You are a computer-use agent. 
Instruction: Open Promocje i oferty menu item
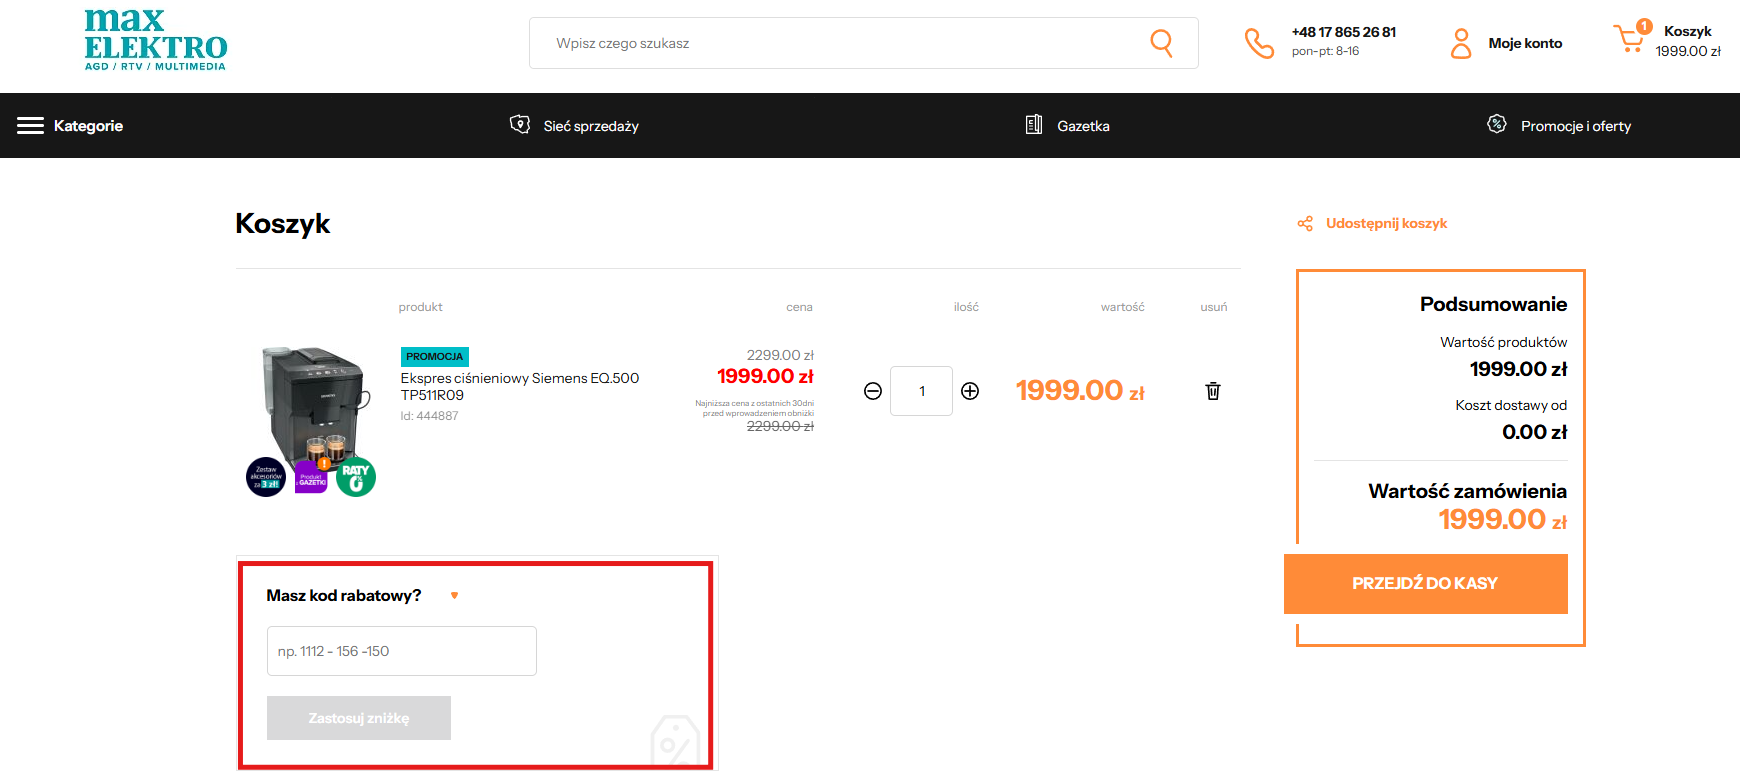click(1576, 126)
